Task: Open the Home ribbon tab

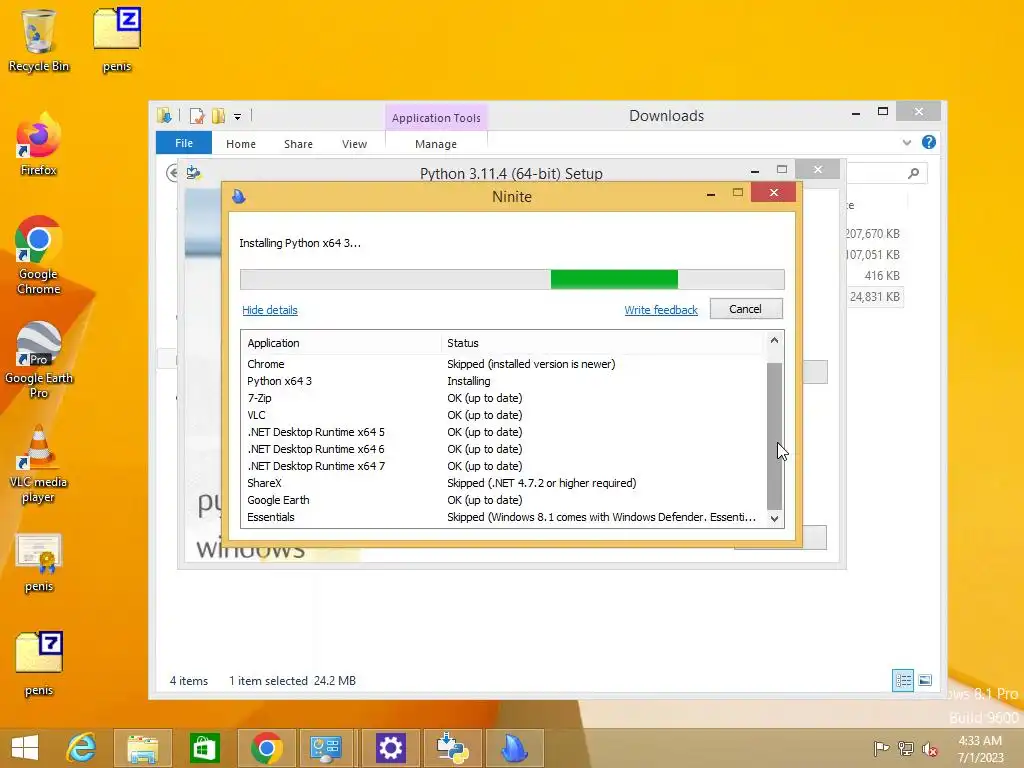Action: [x=241, y=144]
